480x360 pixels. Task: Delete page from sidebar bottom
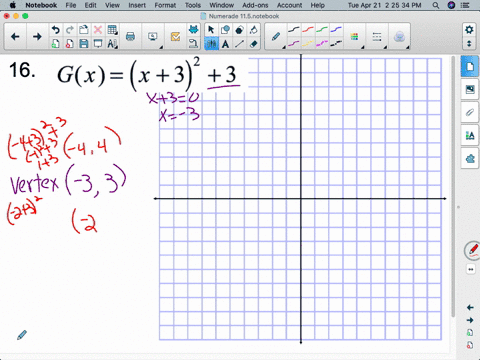click(x=470, y=345)
